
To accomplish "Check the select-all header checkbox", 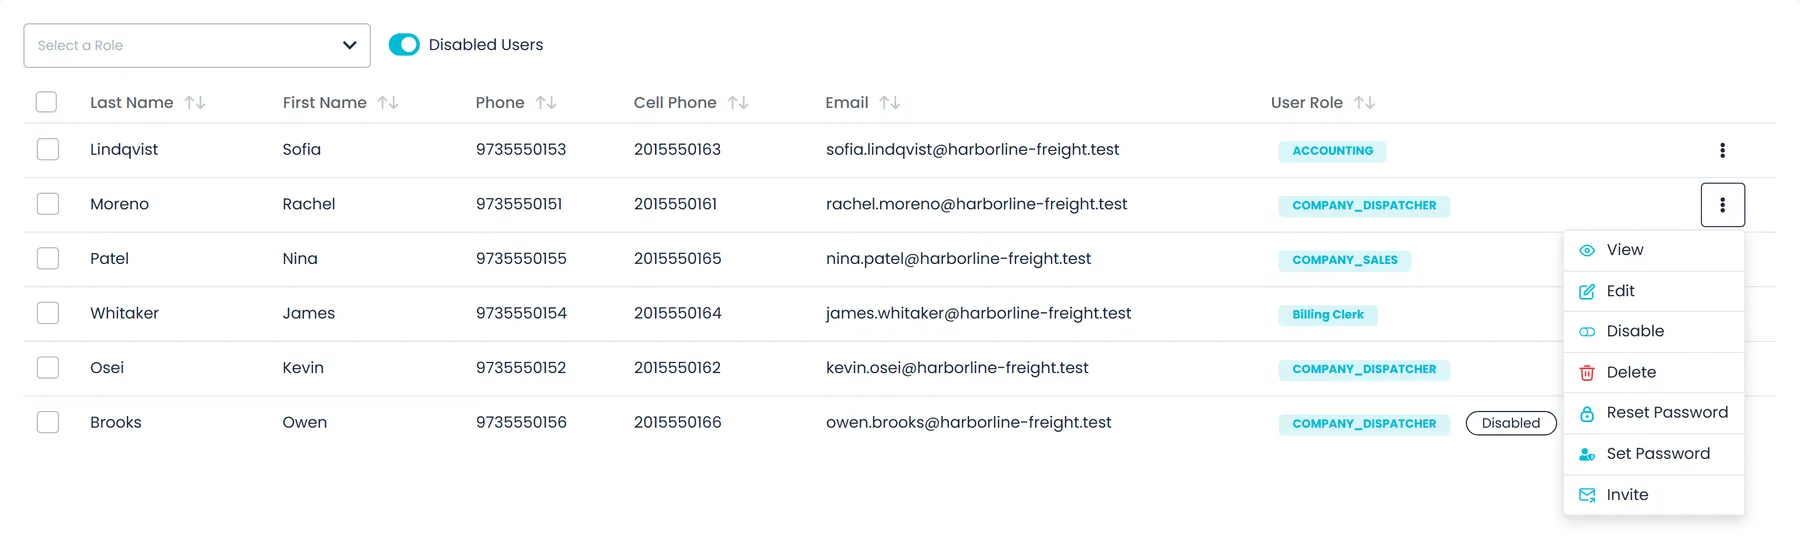I will tap(46, 102).
